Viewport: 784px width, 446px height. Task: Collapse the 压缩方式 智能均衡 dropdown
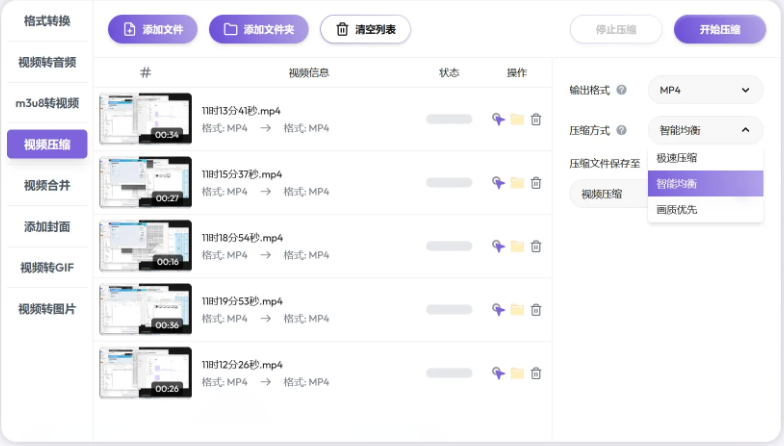(705, 130)
